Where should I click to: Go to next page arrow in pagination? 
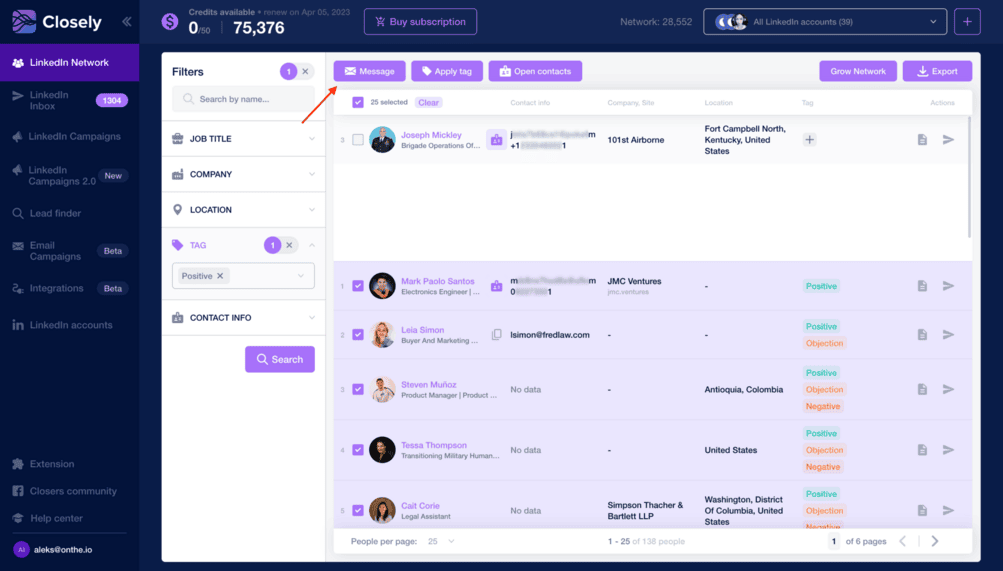[935, 541]
